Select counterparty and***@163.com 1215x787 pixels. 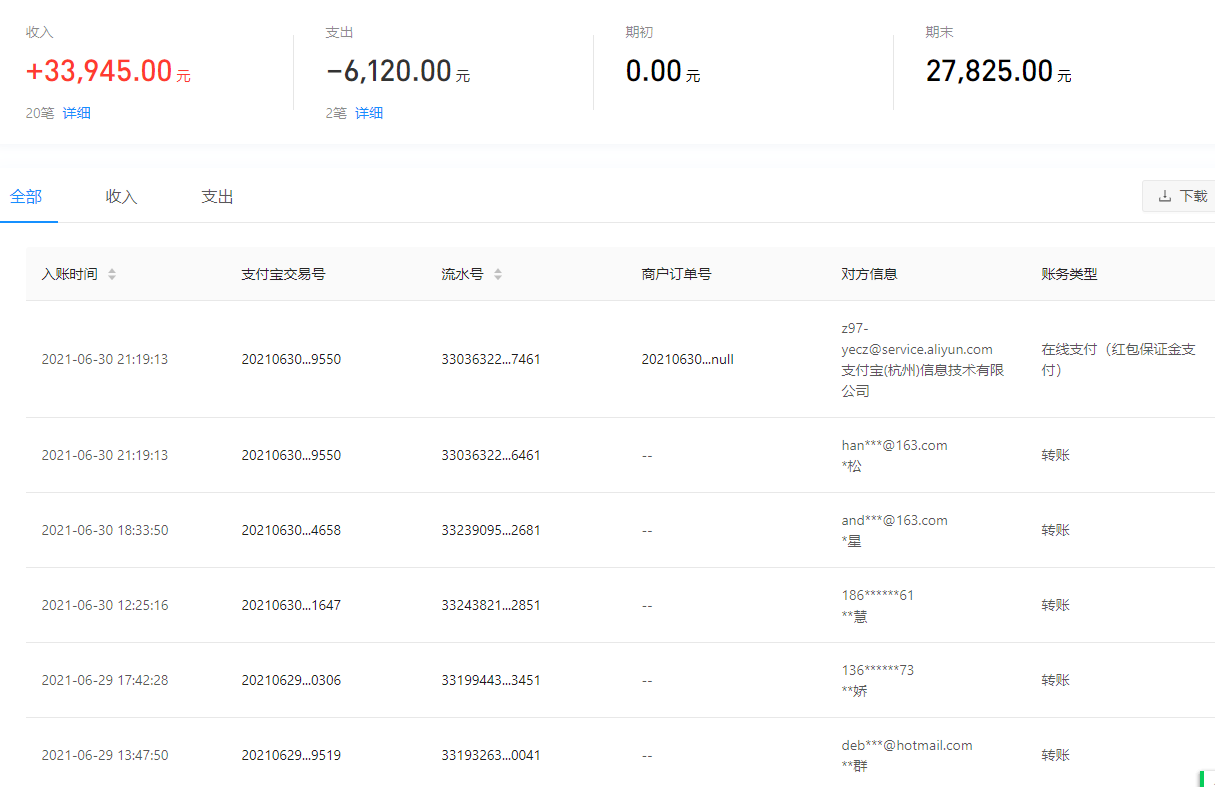(894, 520)
